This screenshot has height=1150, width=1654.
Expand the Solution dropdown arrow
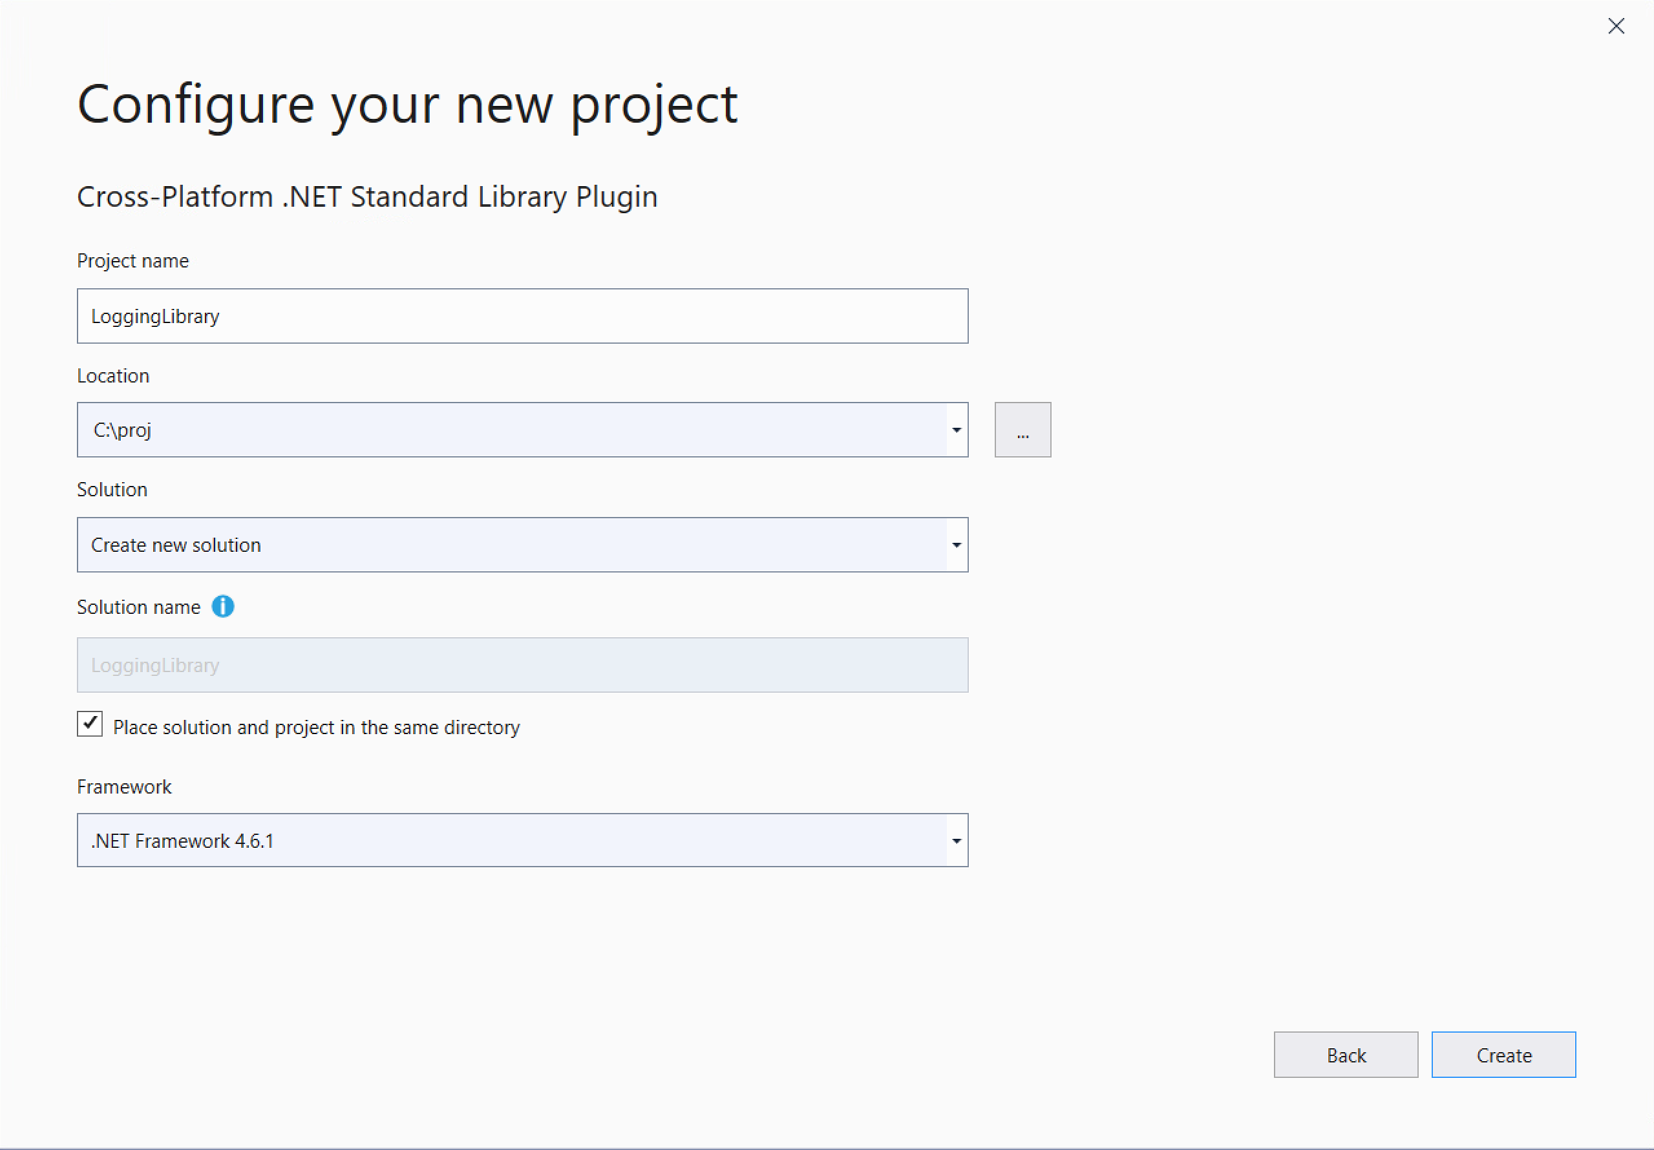[x=956, y=545]
